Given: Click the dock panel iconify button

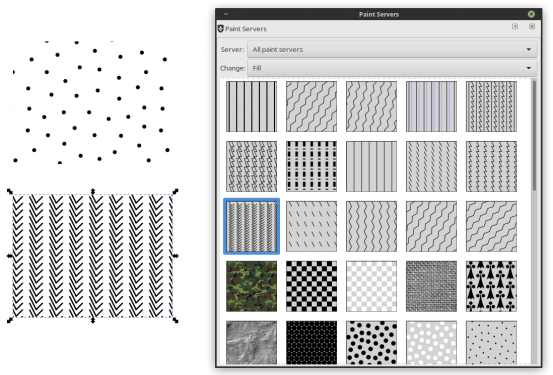Looking at the screenshot, I should tap(515, 27).
